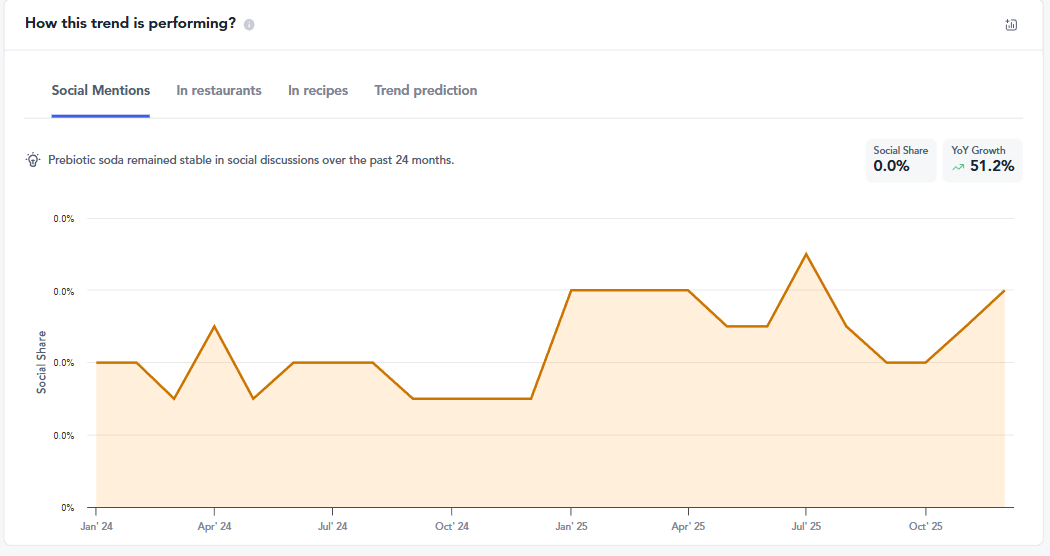The width and height of the screenshot is (1050, 556).
Task: Click the Jan' 25 x-axis label
Action: (x=570, y=526)
